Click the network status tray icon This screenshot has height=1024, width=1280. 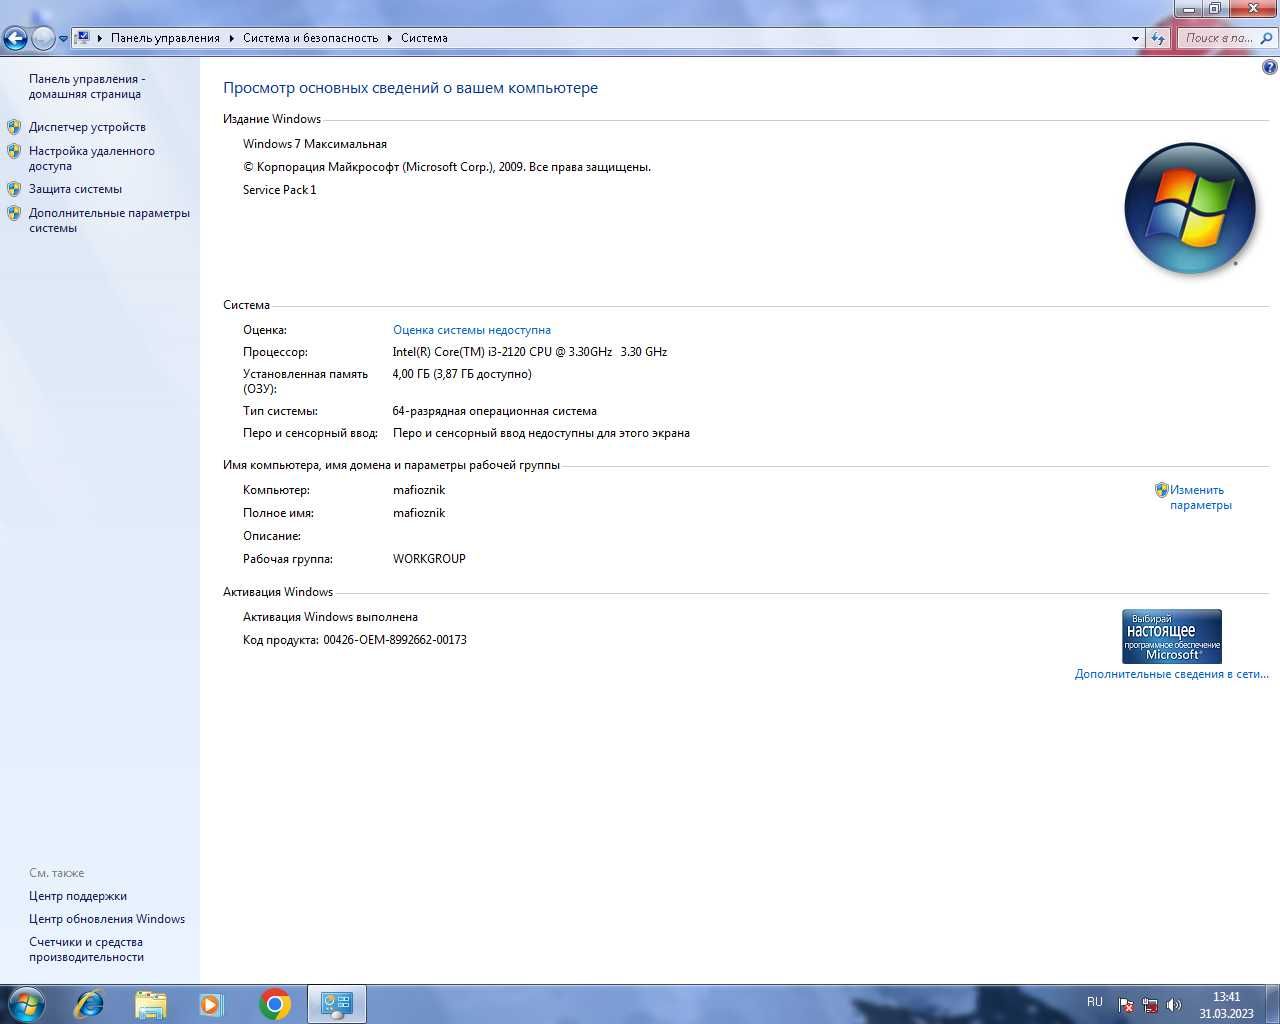[x=1150, y=1005]
